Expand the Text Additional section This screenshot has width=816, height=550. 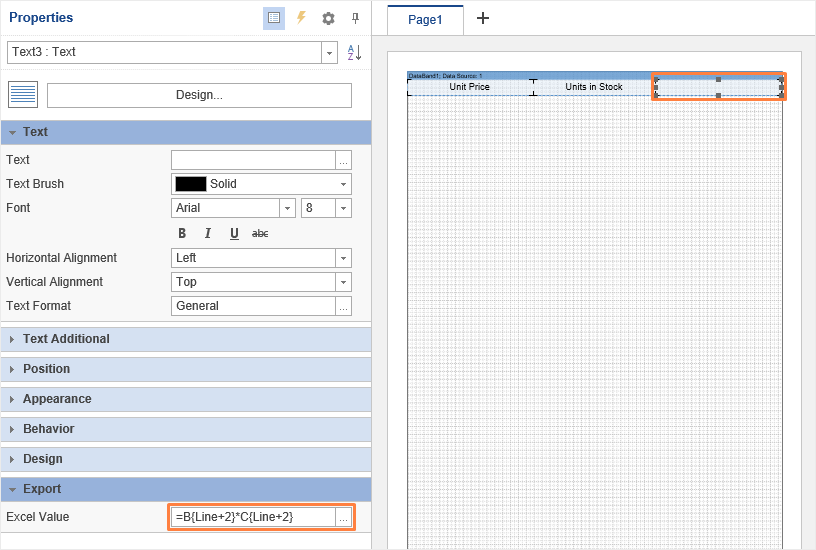[66, 339]
